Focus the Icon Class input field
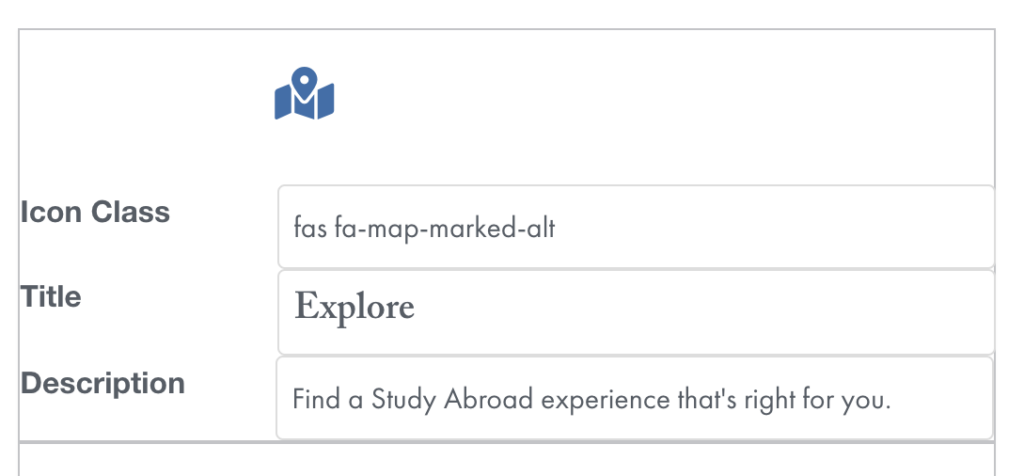The width and height of the screenshot is (1024, 476). pos(636,227)
